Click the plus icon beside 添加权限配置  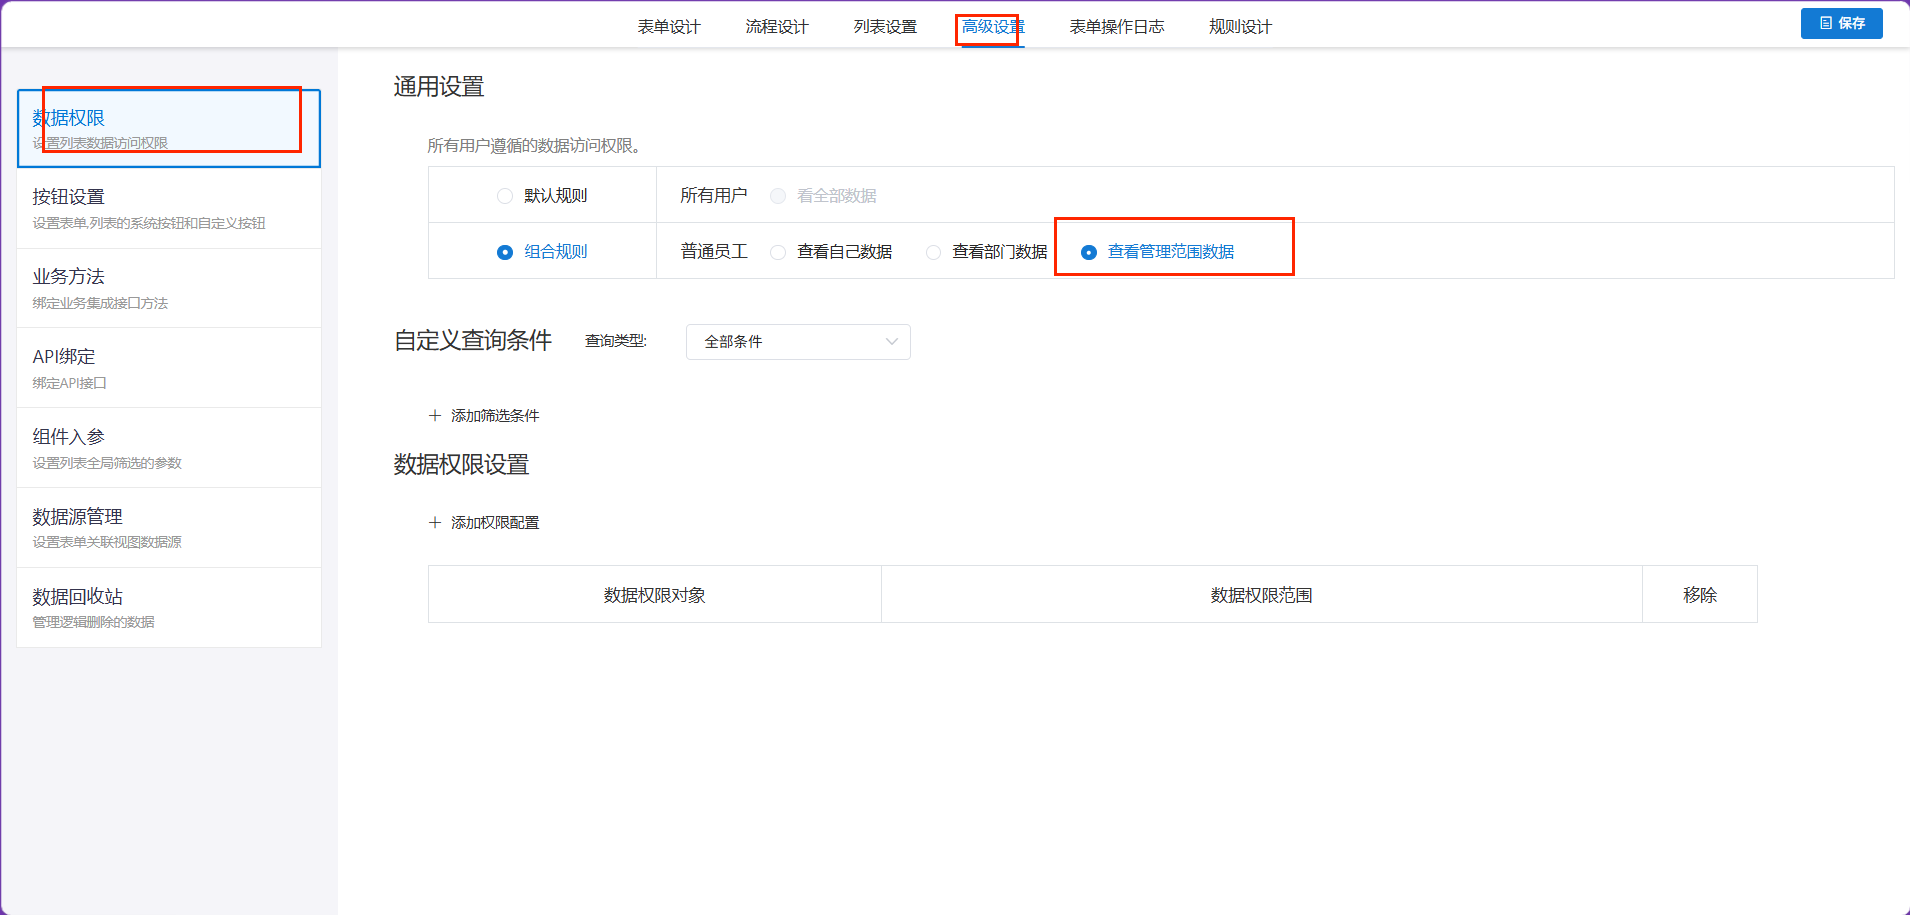click(435, 522)
